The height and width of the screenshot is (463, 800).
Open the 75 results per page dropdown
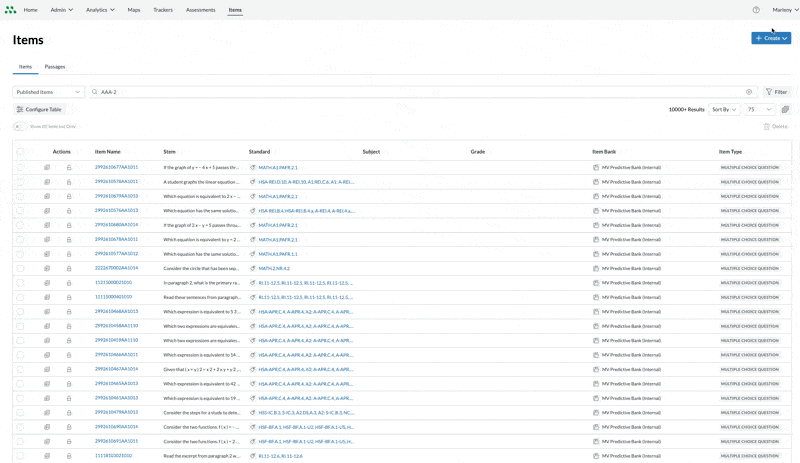coord(760,110)
